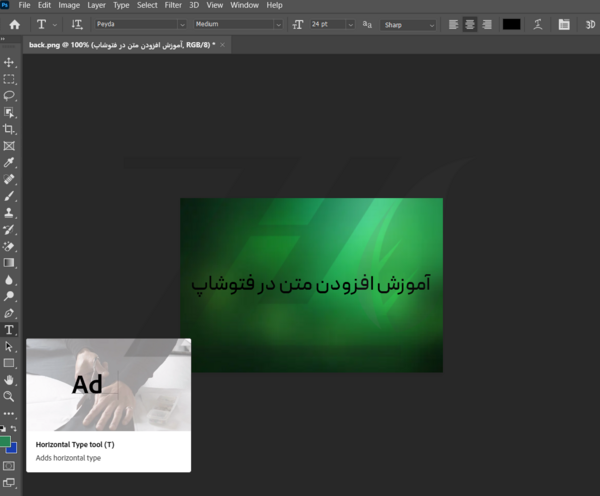Open the View menu
The width and height of the screenshot is (600, 496).
coord(215,5)
